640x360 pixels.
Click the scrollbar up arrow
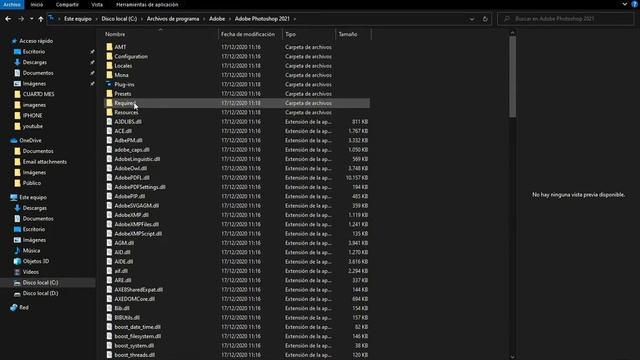tap(513, 33)
